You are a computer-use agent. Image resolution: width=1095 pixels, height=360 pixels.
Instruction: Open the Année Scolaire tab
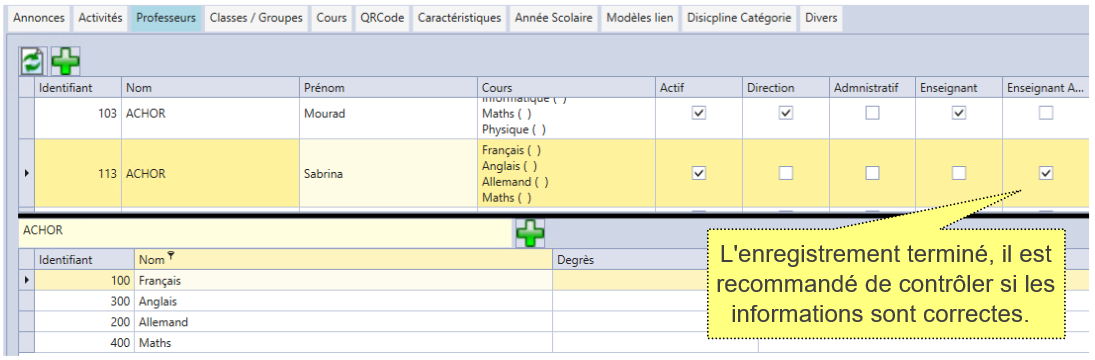coord(554,18)
